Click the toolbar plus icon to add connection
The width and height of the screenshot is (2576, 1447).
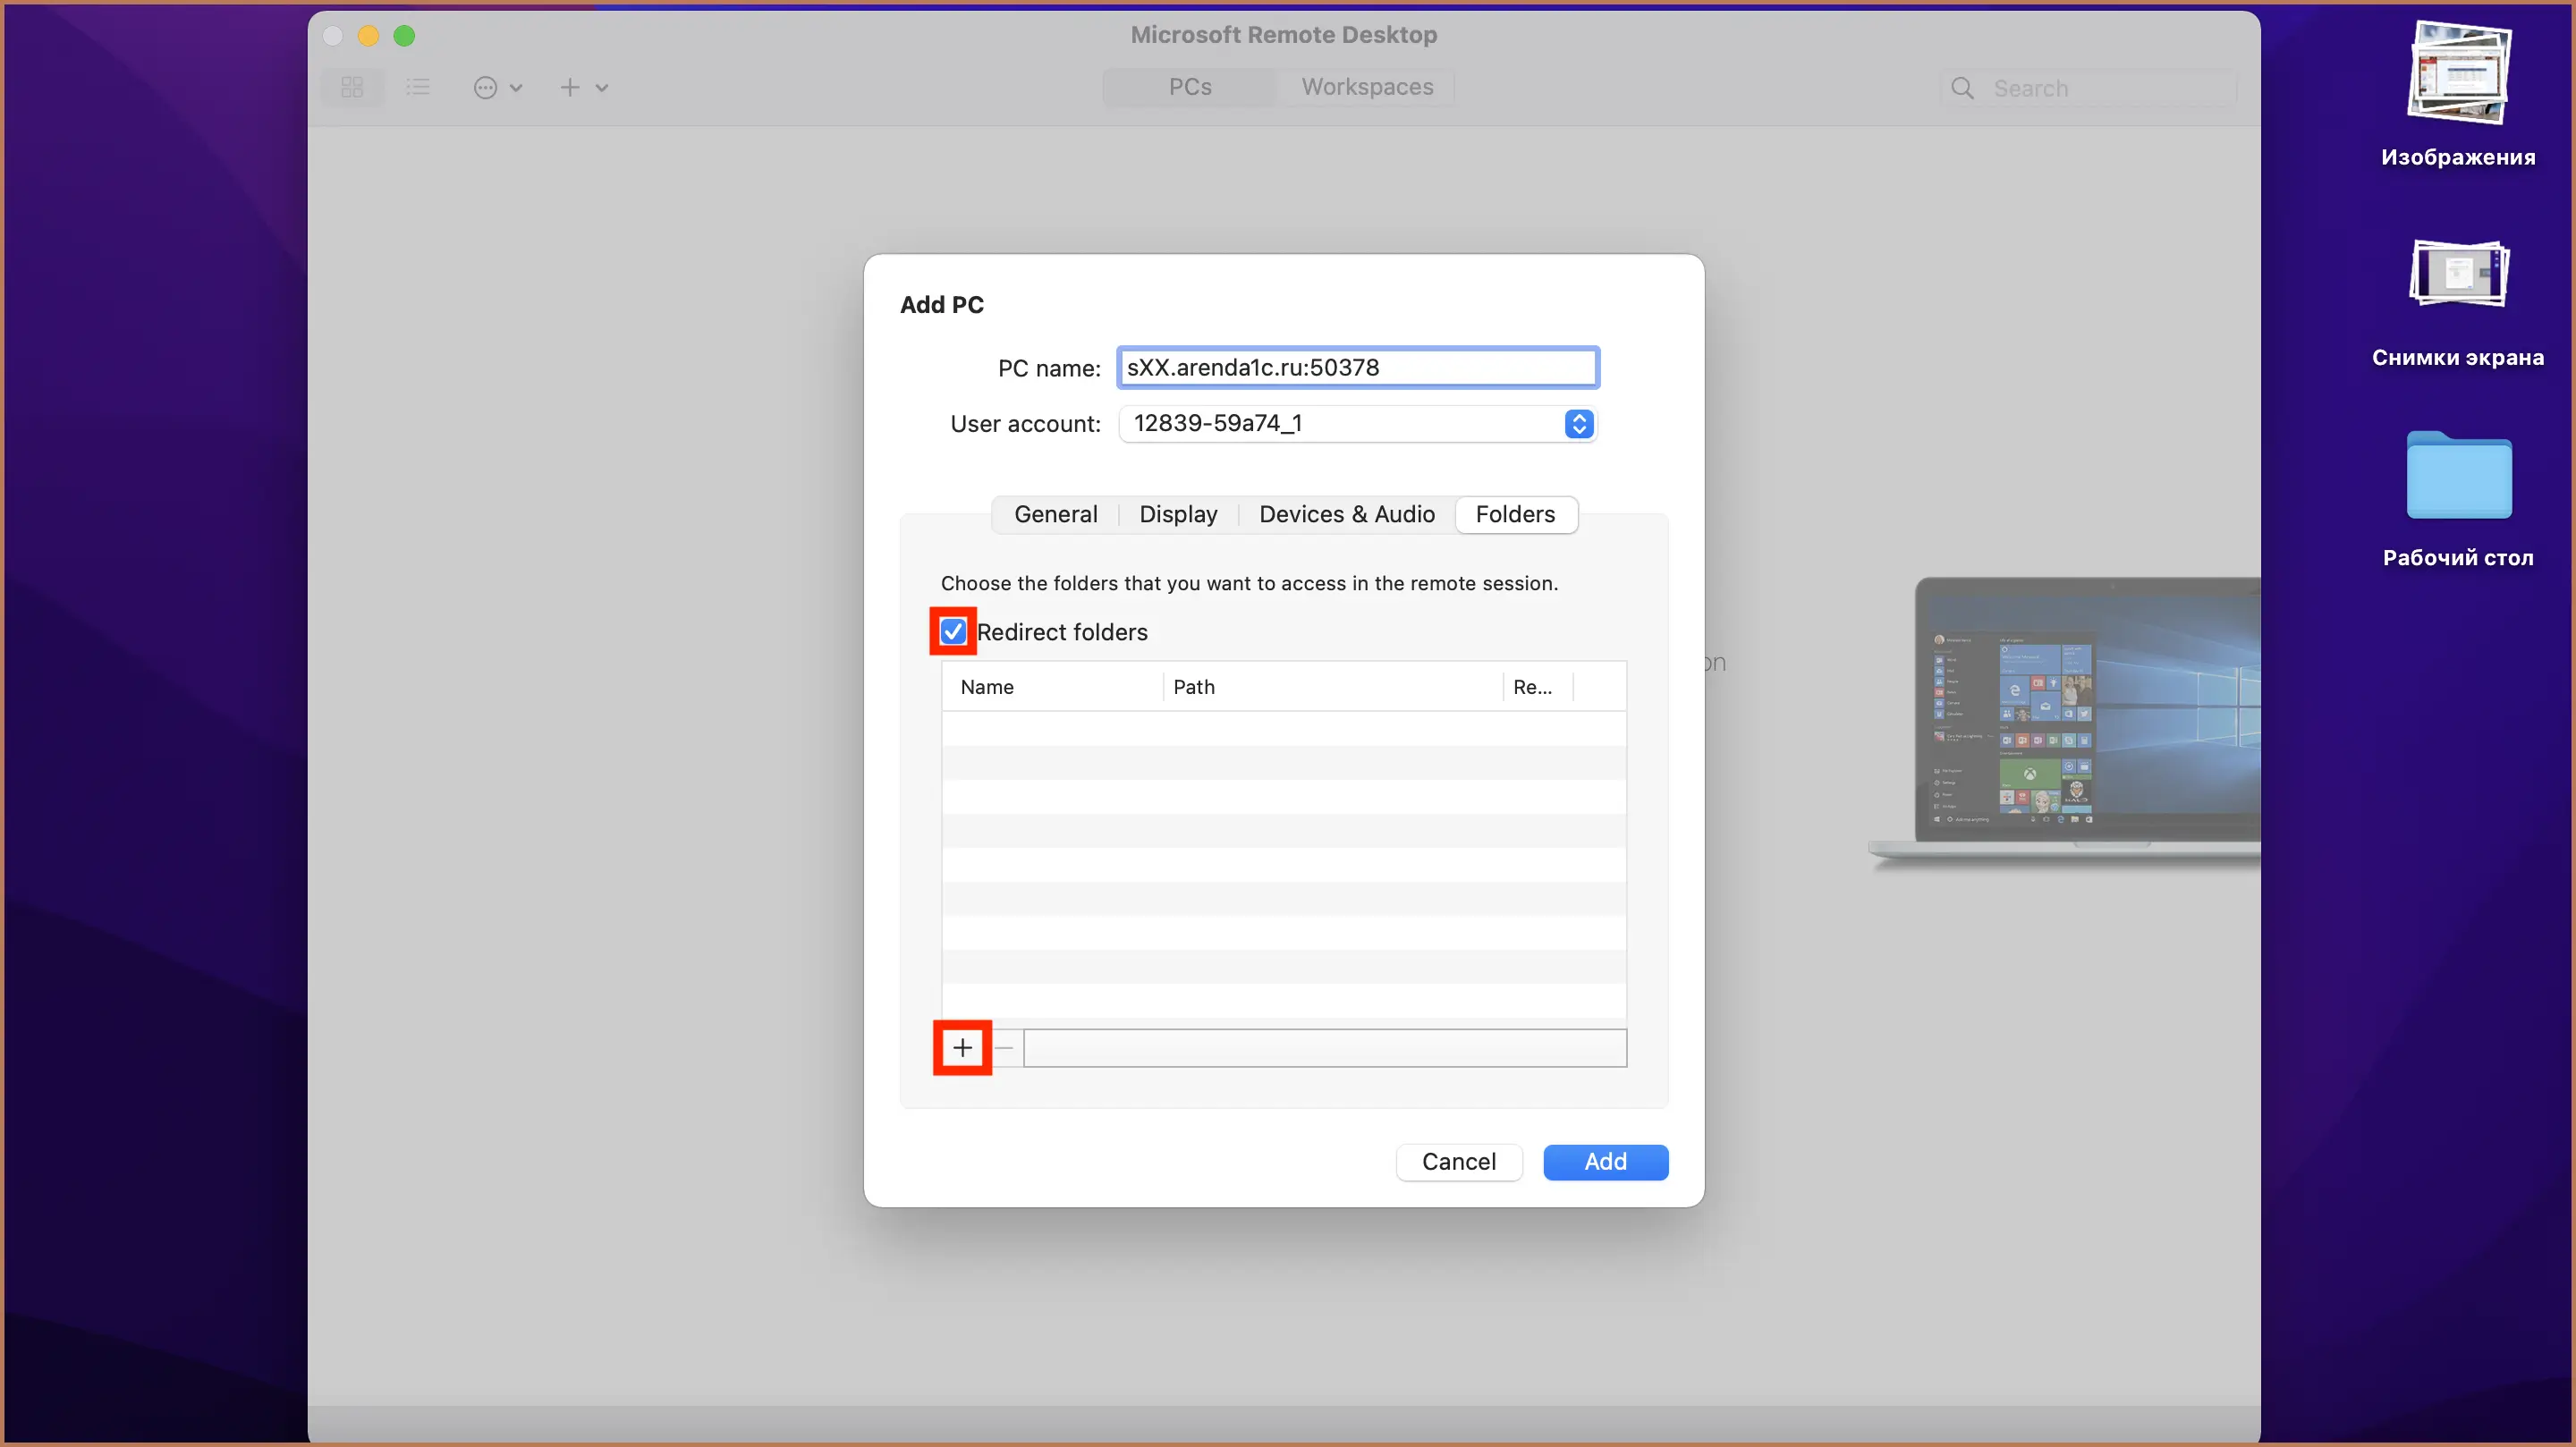[570, 88]
